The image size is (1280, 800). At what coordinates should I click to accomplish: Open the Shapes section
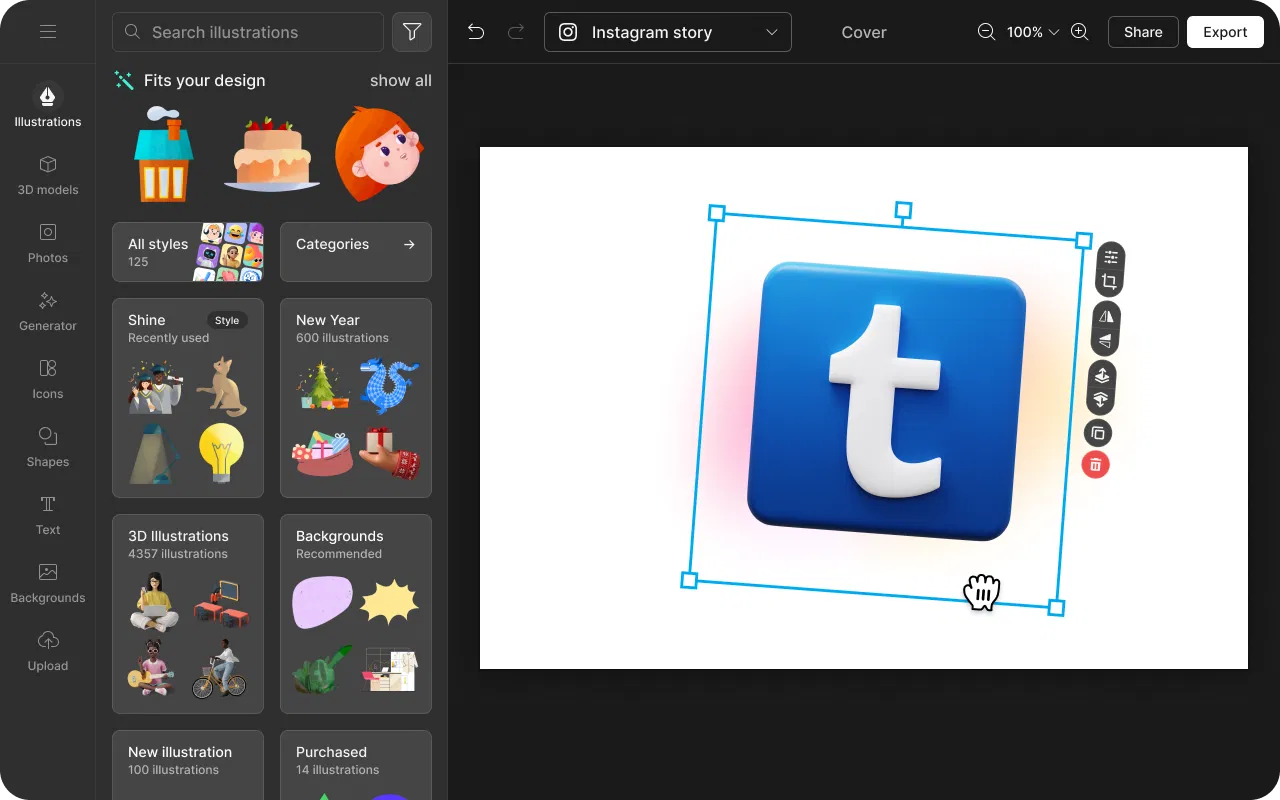click(x=47, y=446)
